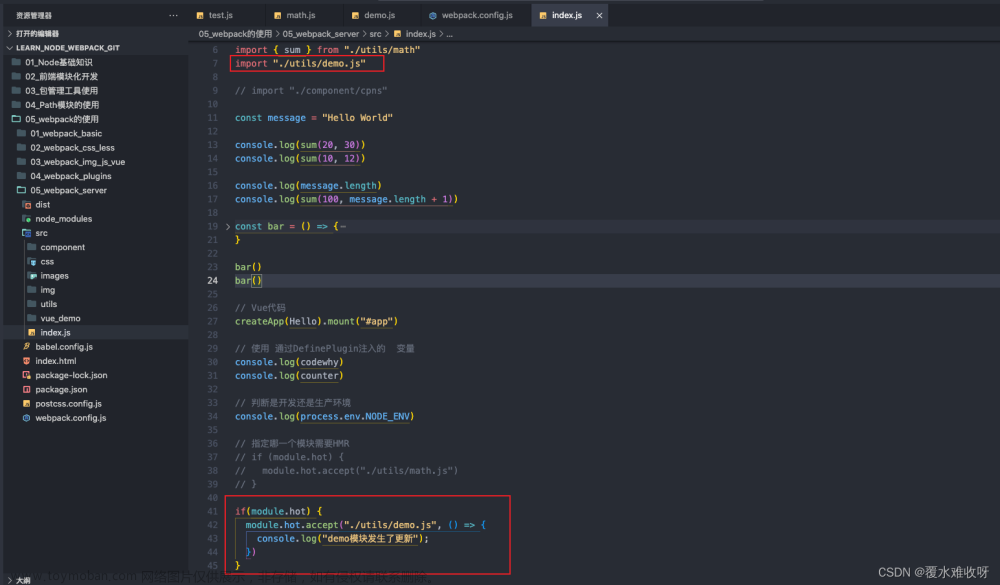The image size is (1000, 585).
Task: Click the index.js breadcrumb segment
Action: tap(420, 34)
